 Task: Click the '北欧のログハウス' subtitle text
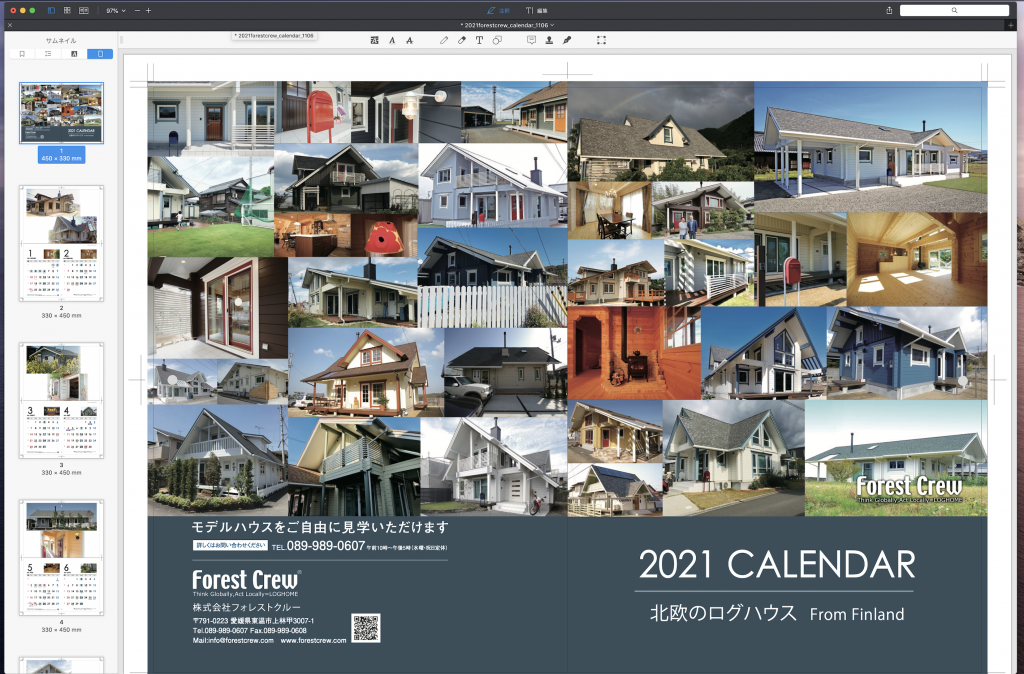coord(724,613)
